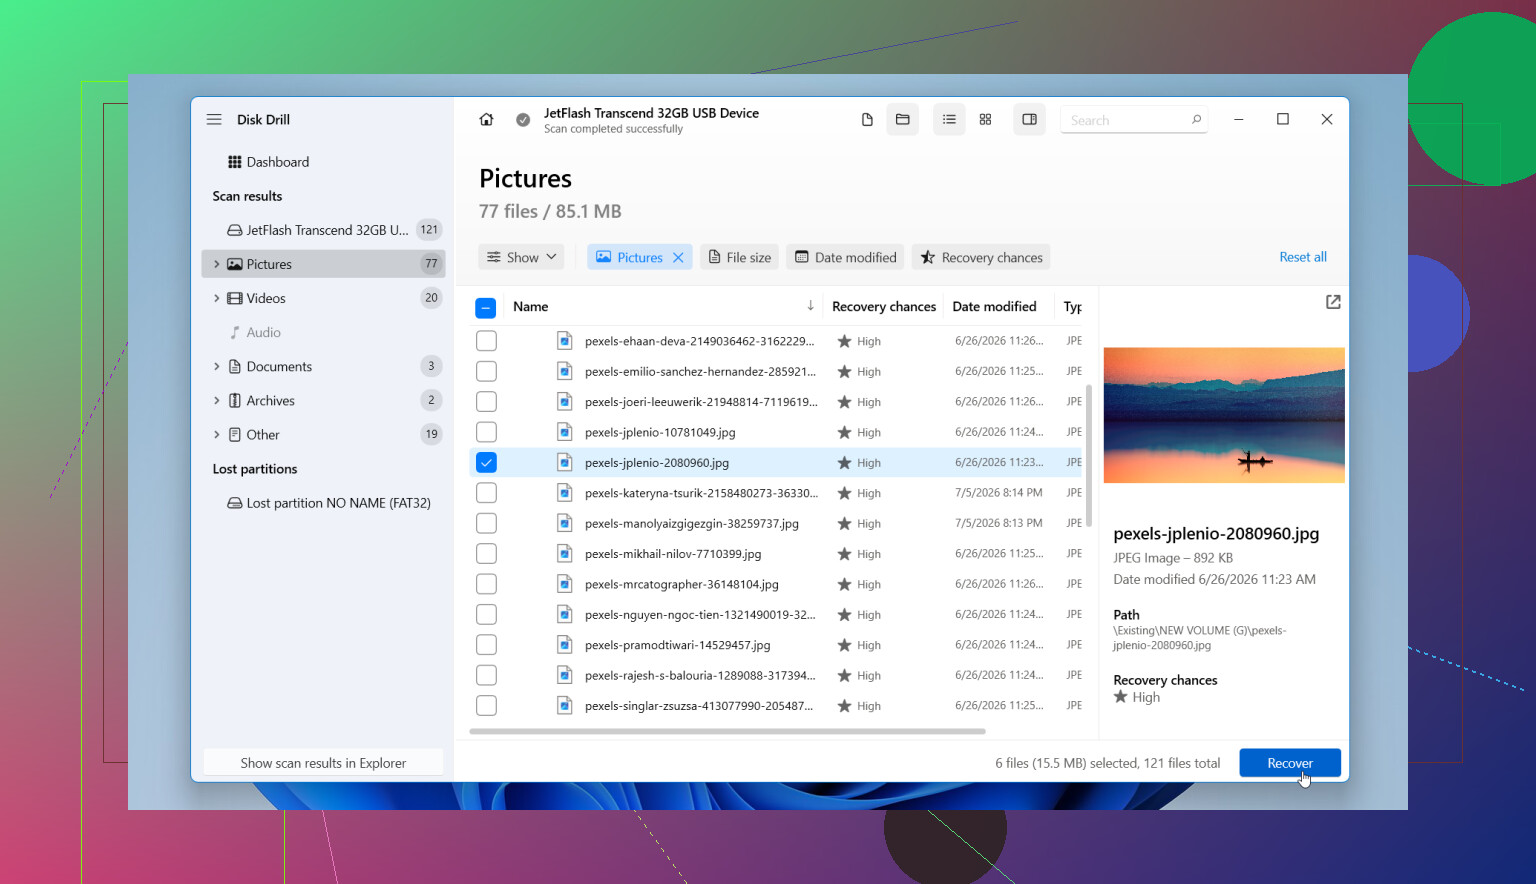Image resolution: width=1536 pixels, height=884 pixels.
Task: Select Other category in sidebar
Action: (324, 434)
